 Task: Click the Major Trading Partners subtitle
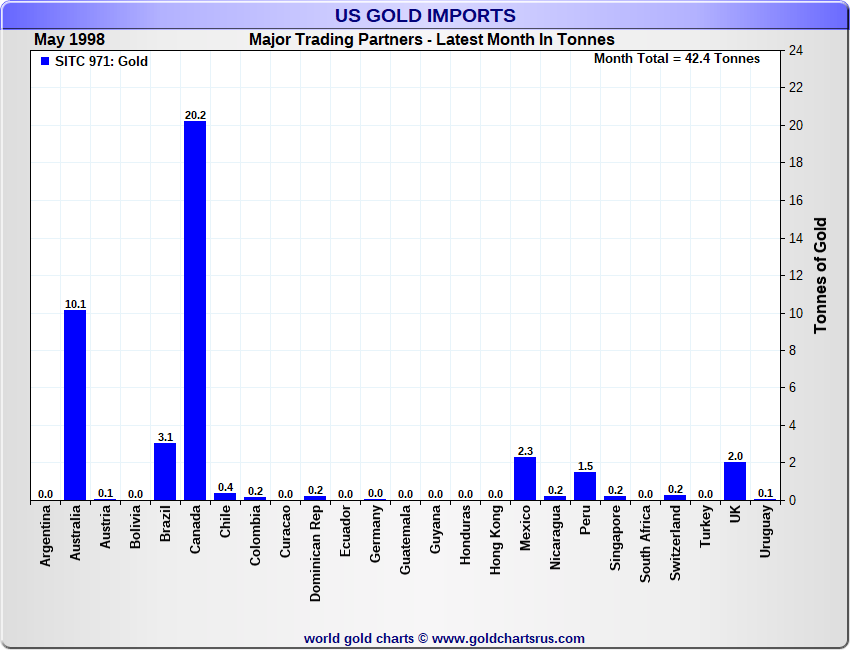(x=431, y=40)
